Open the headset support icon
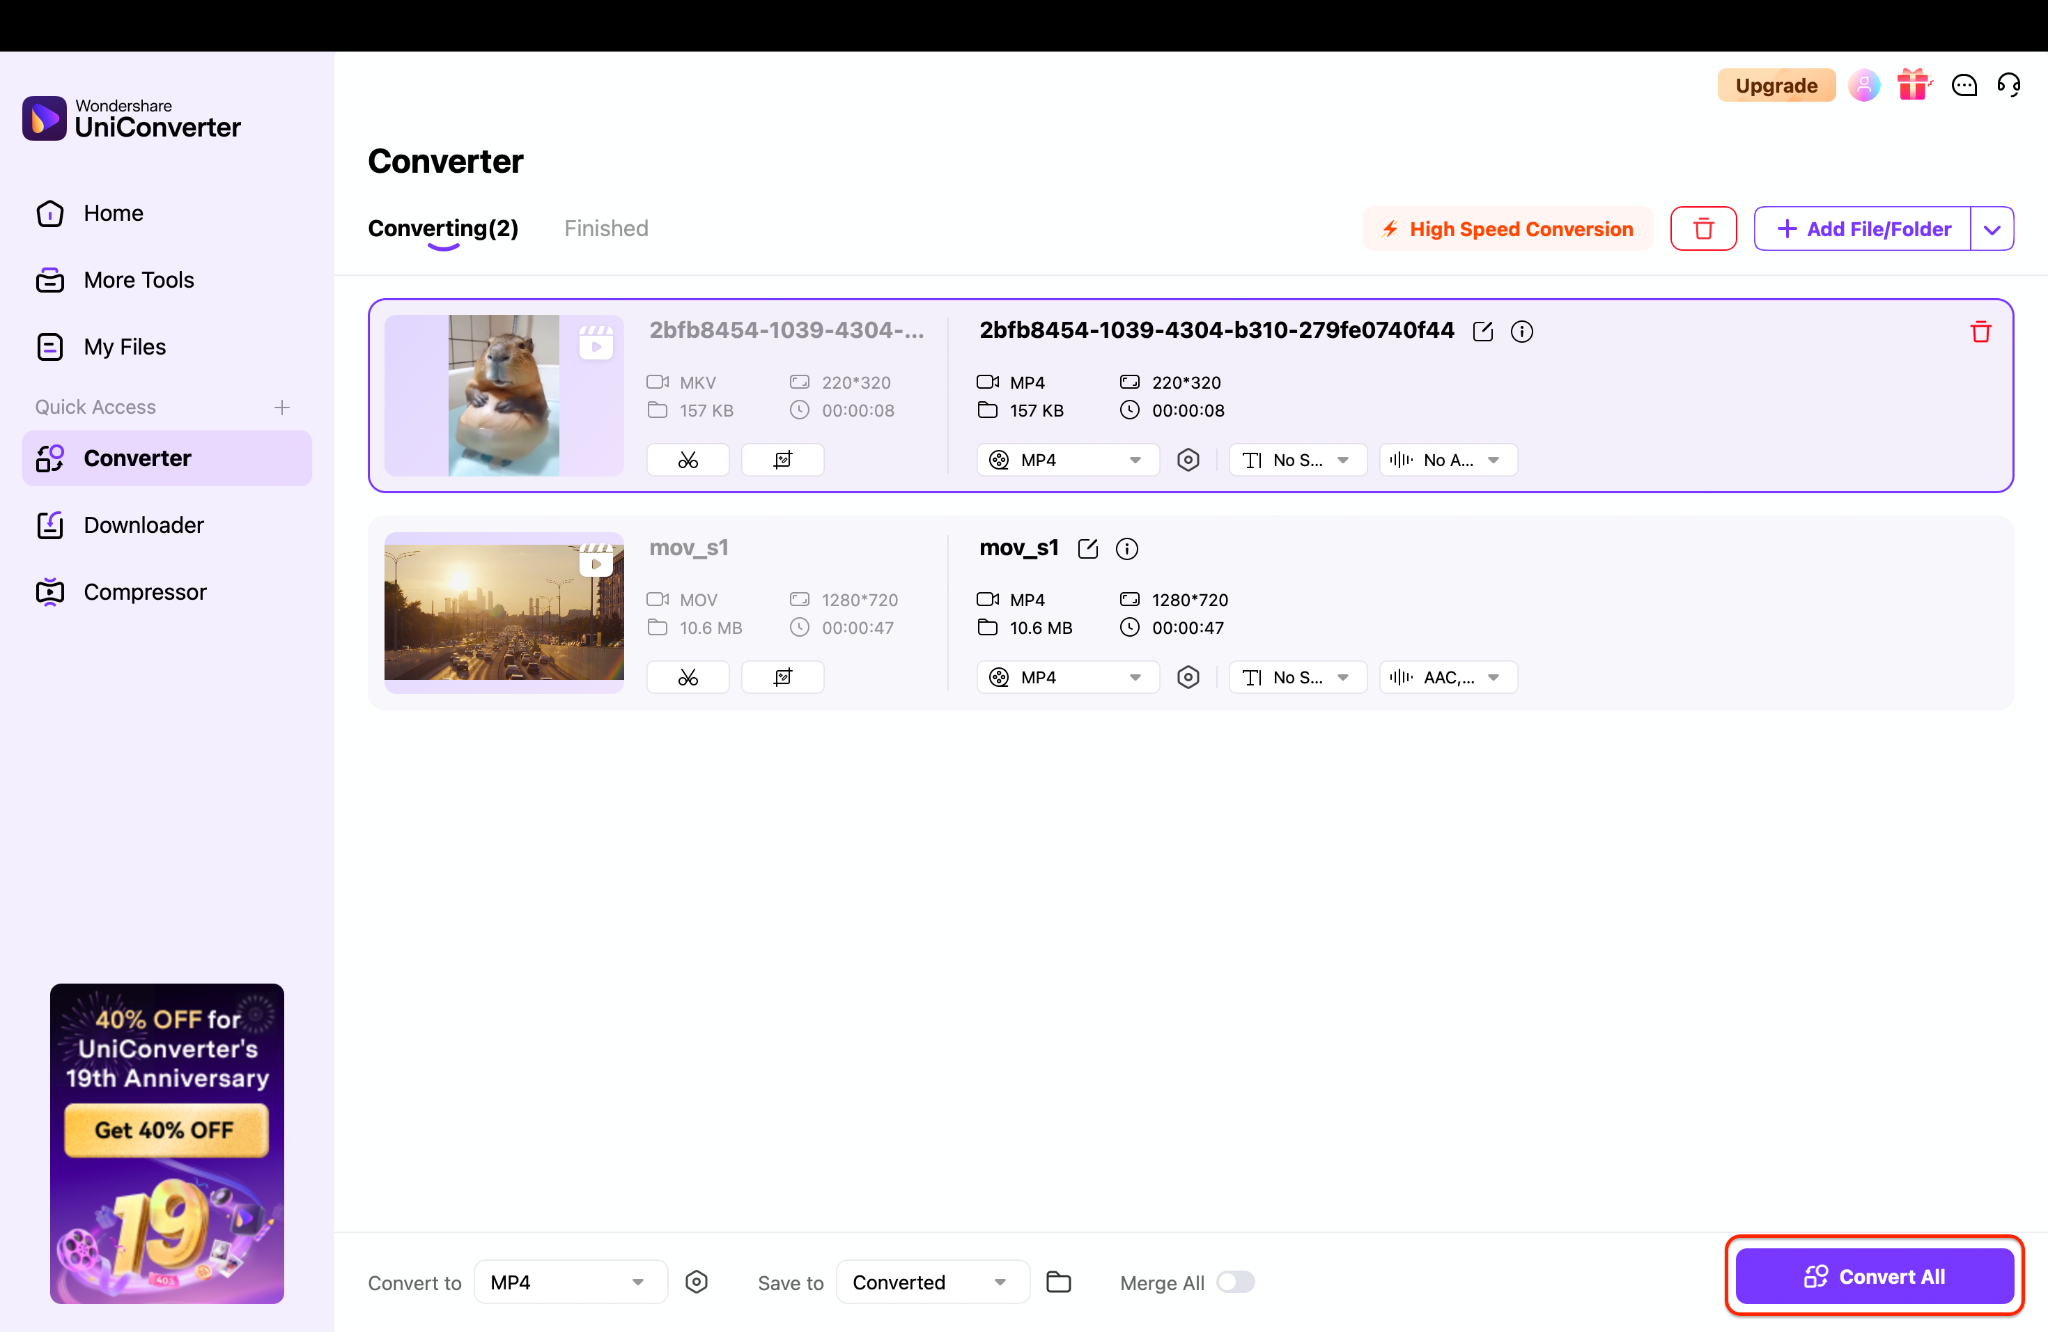The width and height of the screenshot is (2048, 1332). (x=2009, y=85)
